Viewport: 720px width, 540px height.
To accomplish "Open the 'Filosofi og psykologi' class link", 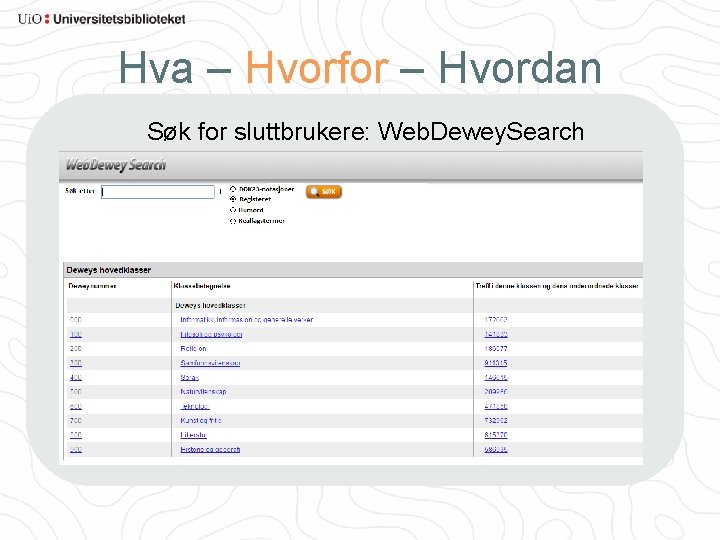I will tap(211, 334).
